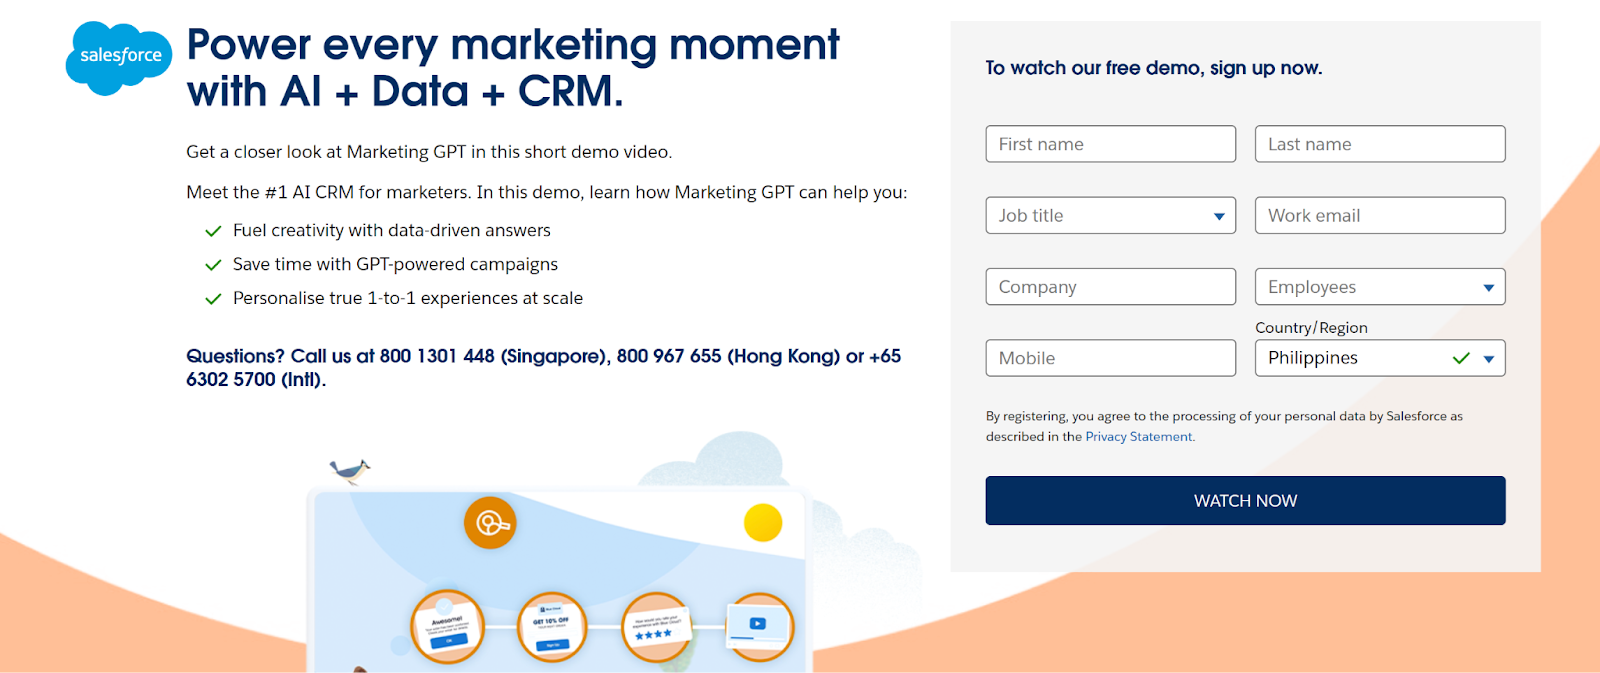Image resolution: width=1600 pixels, height=673 pixels.
Task: Click the bird perched on the illustration
Action: tap(350, 470)
